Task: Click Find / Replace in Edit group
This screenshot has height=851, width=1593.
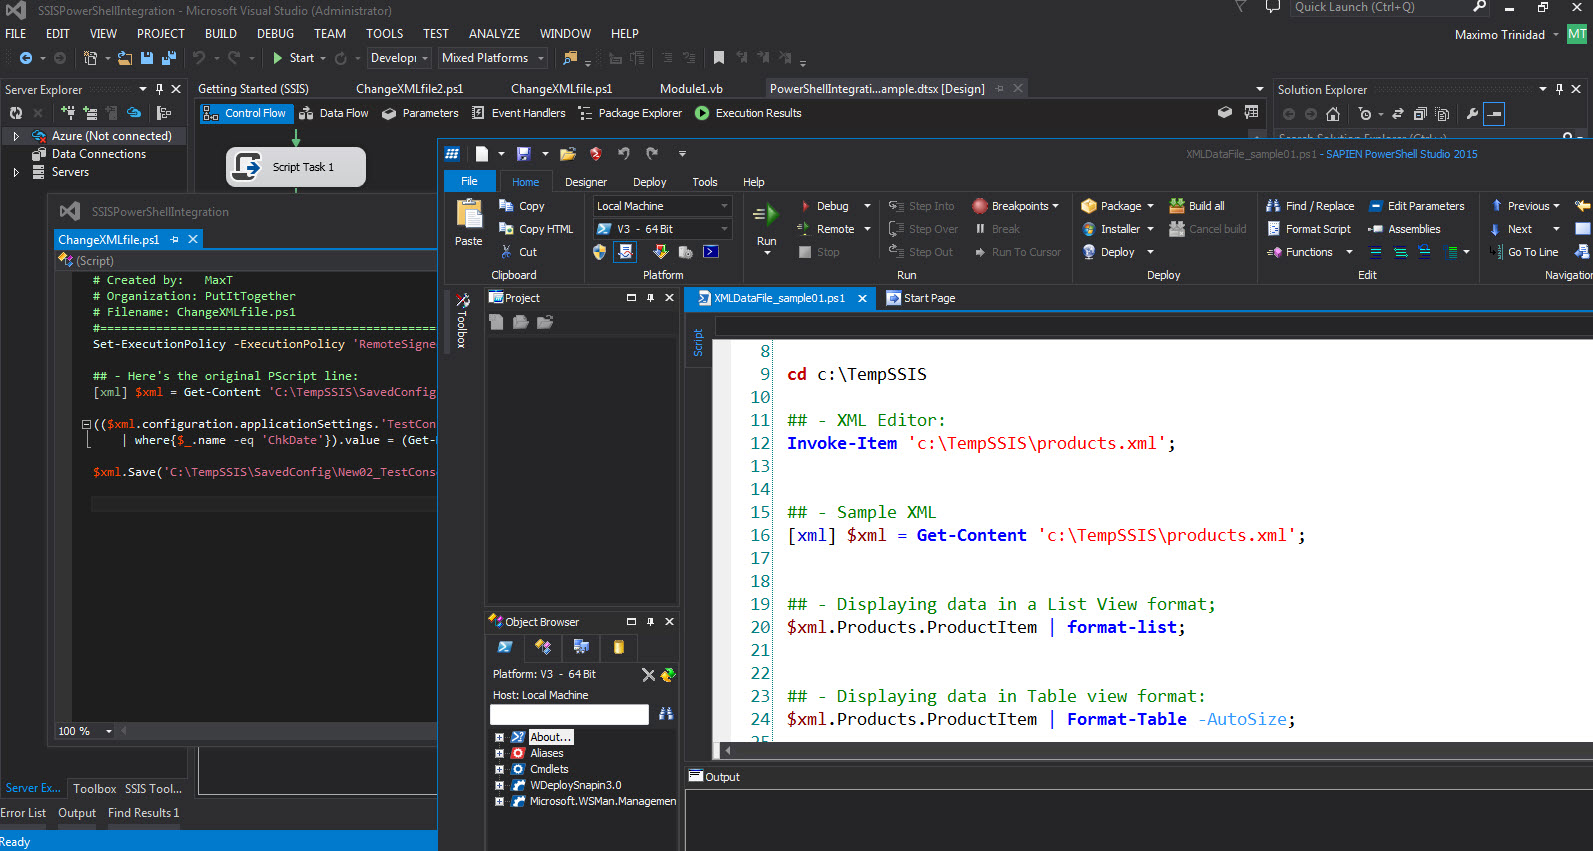Action: [1310, 206]
